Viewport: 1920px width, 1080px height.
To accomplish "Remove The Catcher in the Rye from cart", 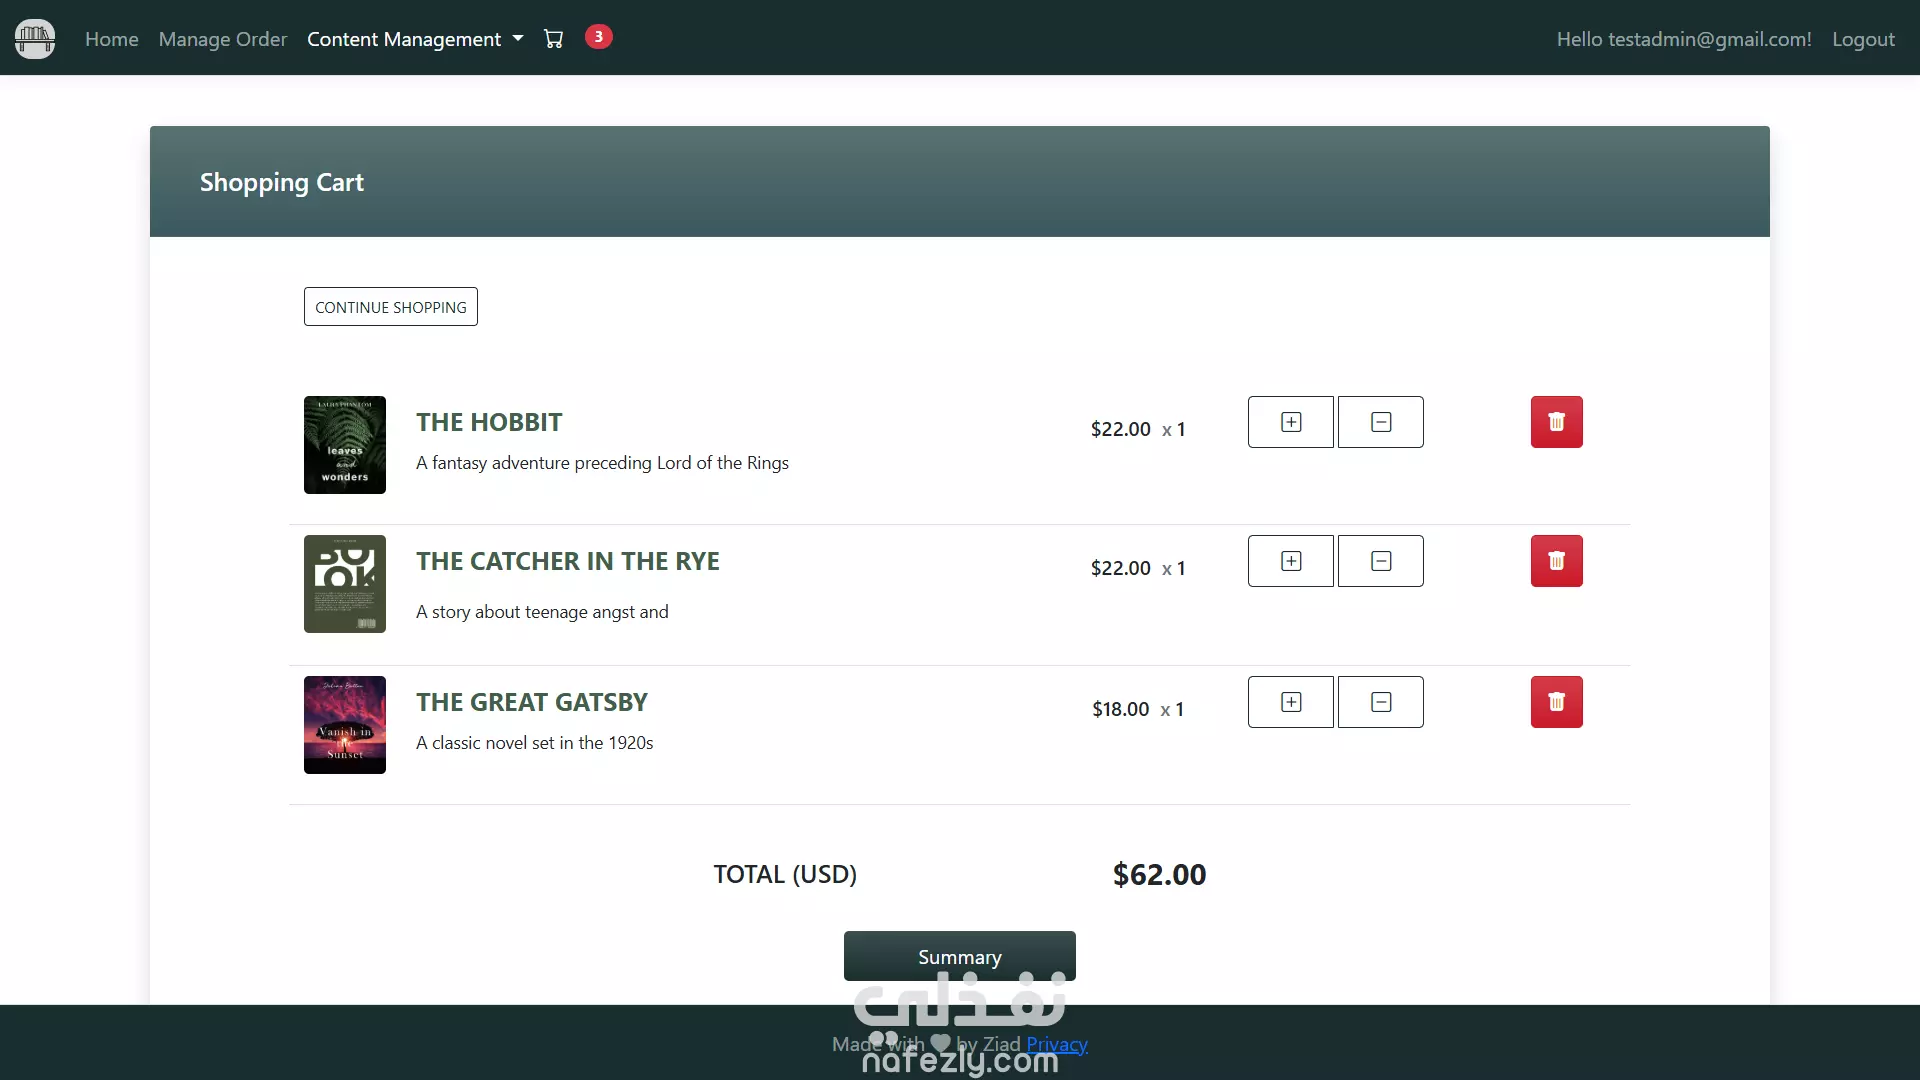I will coord(1556,561).
